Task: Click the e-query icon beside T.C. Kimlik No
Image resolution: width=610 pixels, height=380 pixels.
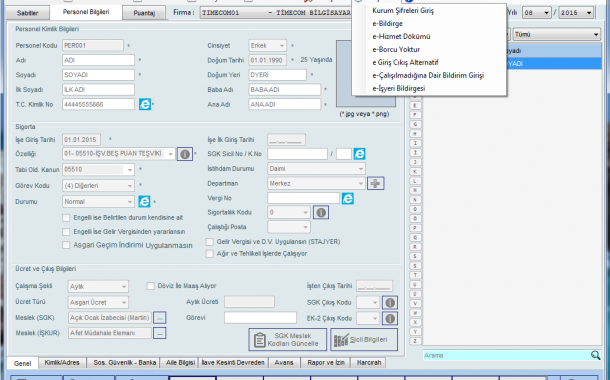Action: [x=145, y=104]
